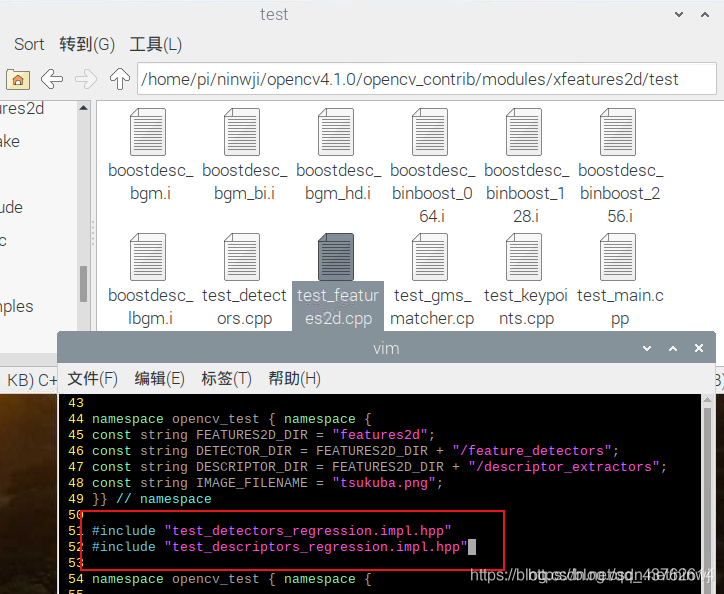
Task: Minimize the test file manager window
Action: pos(679,14)
